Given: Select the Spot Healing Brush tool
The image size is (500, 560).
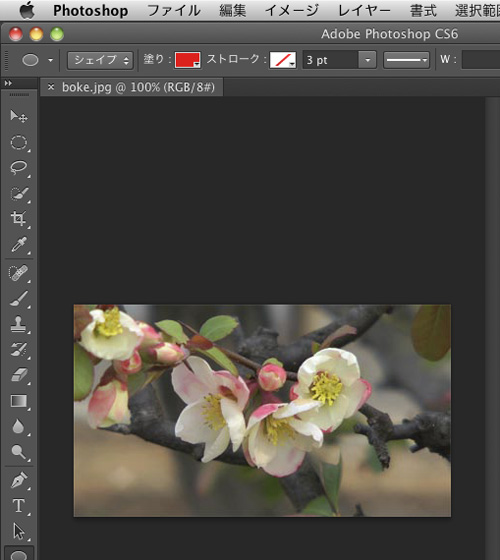Looking at the screenshot, I should [19, 273].
